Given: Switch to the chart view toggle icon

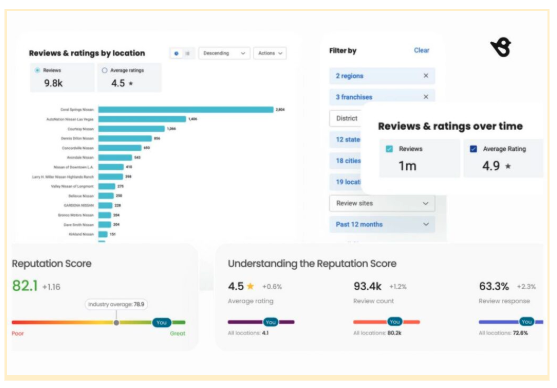Looking at the screenshot, I should pos(177,53).
